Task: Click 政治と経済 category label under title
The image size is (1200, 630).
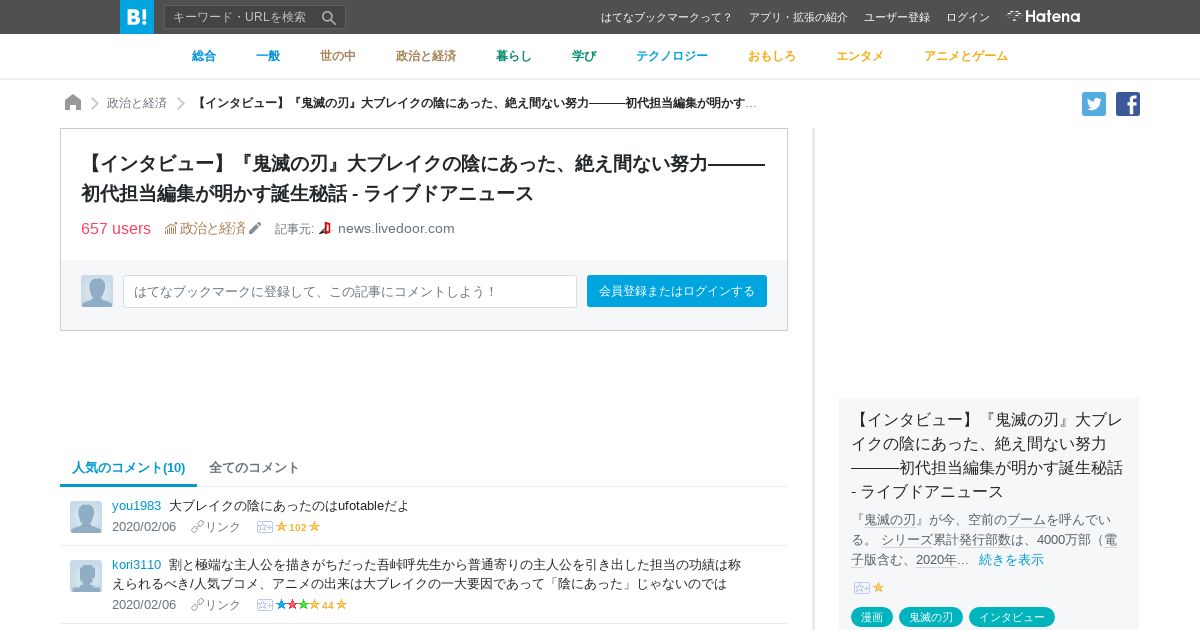Action: [x=213, y=228]
